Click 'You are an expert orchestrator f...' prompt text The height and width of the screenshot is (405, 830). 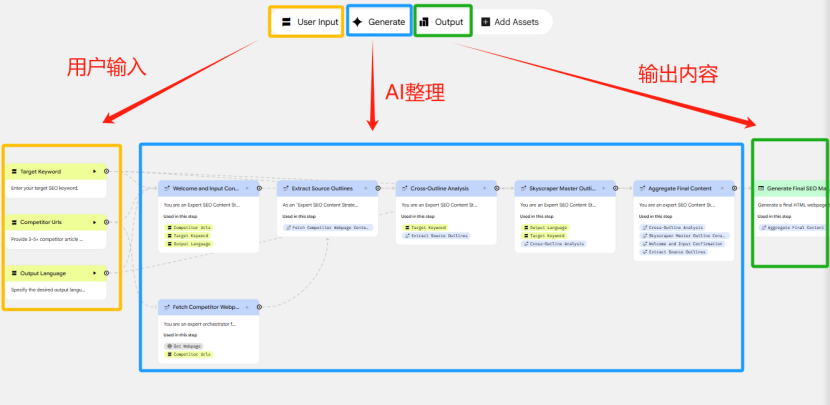pyautogui.click(x=200, y=324)
